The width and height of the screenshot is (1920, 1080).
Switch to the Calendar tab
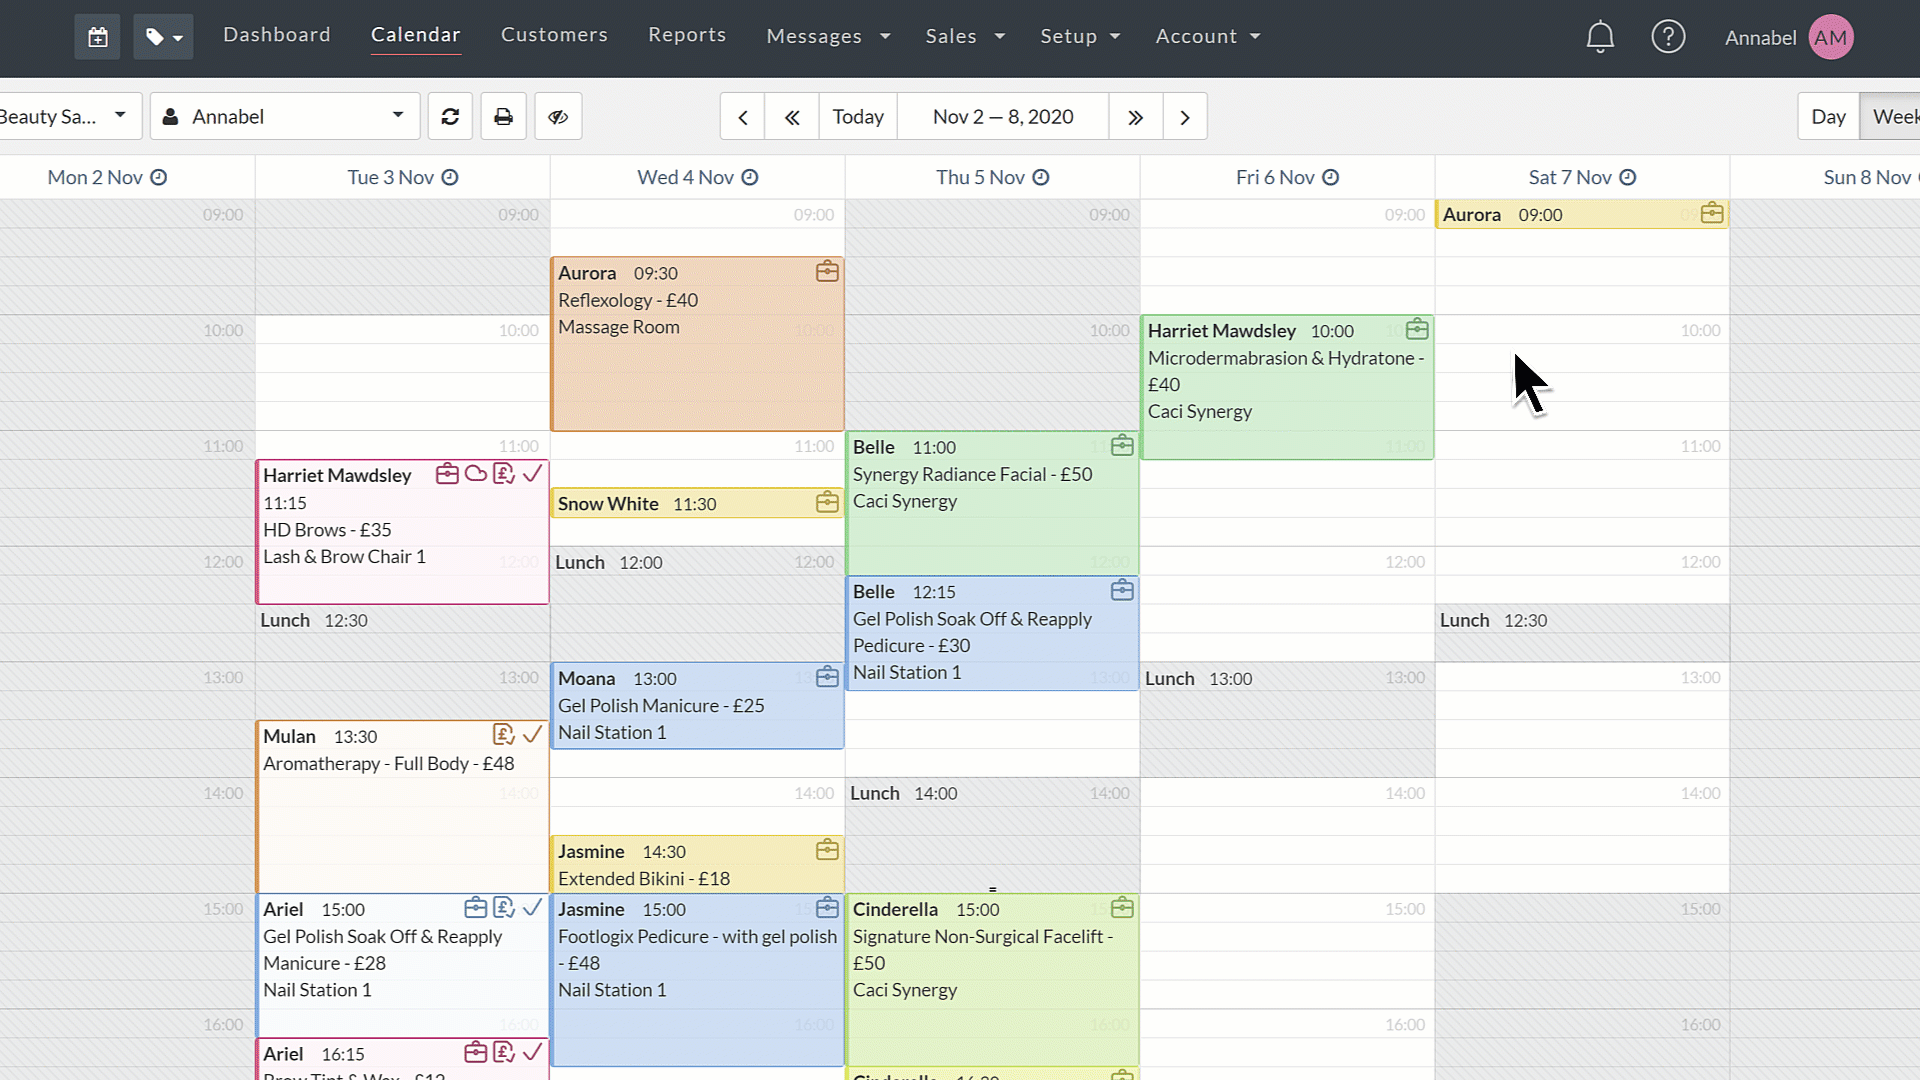416,35
